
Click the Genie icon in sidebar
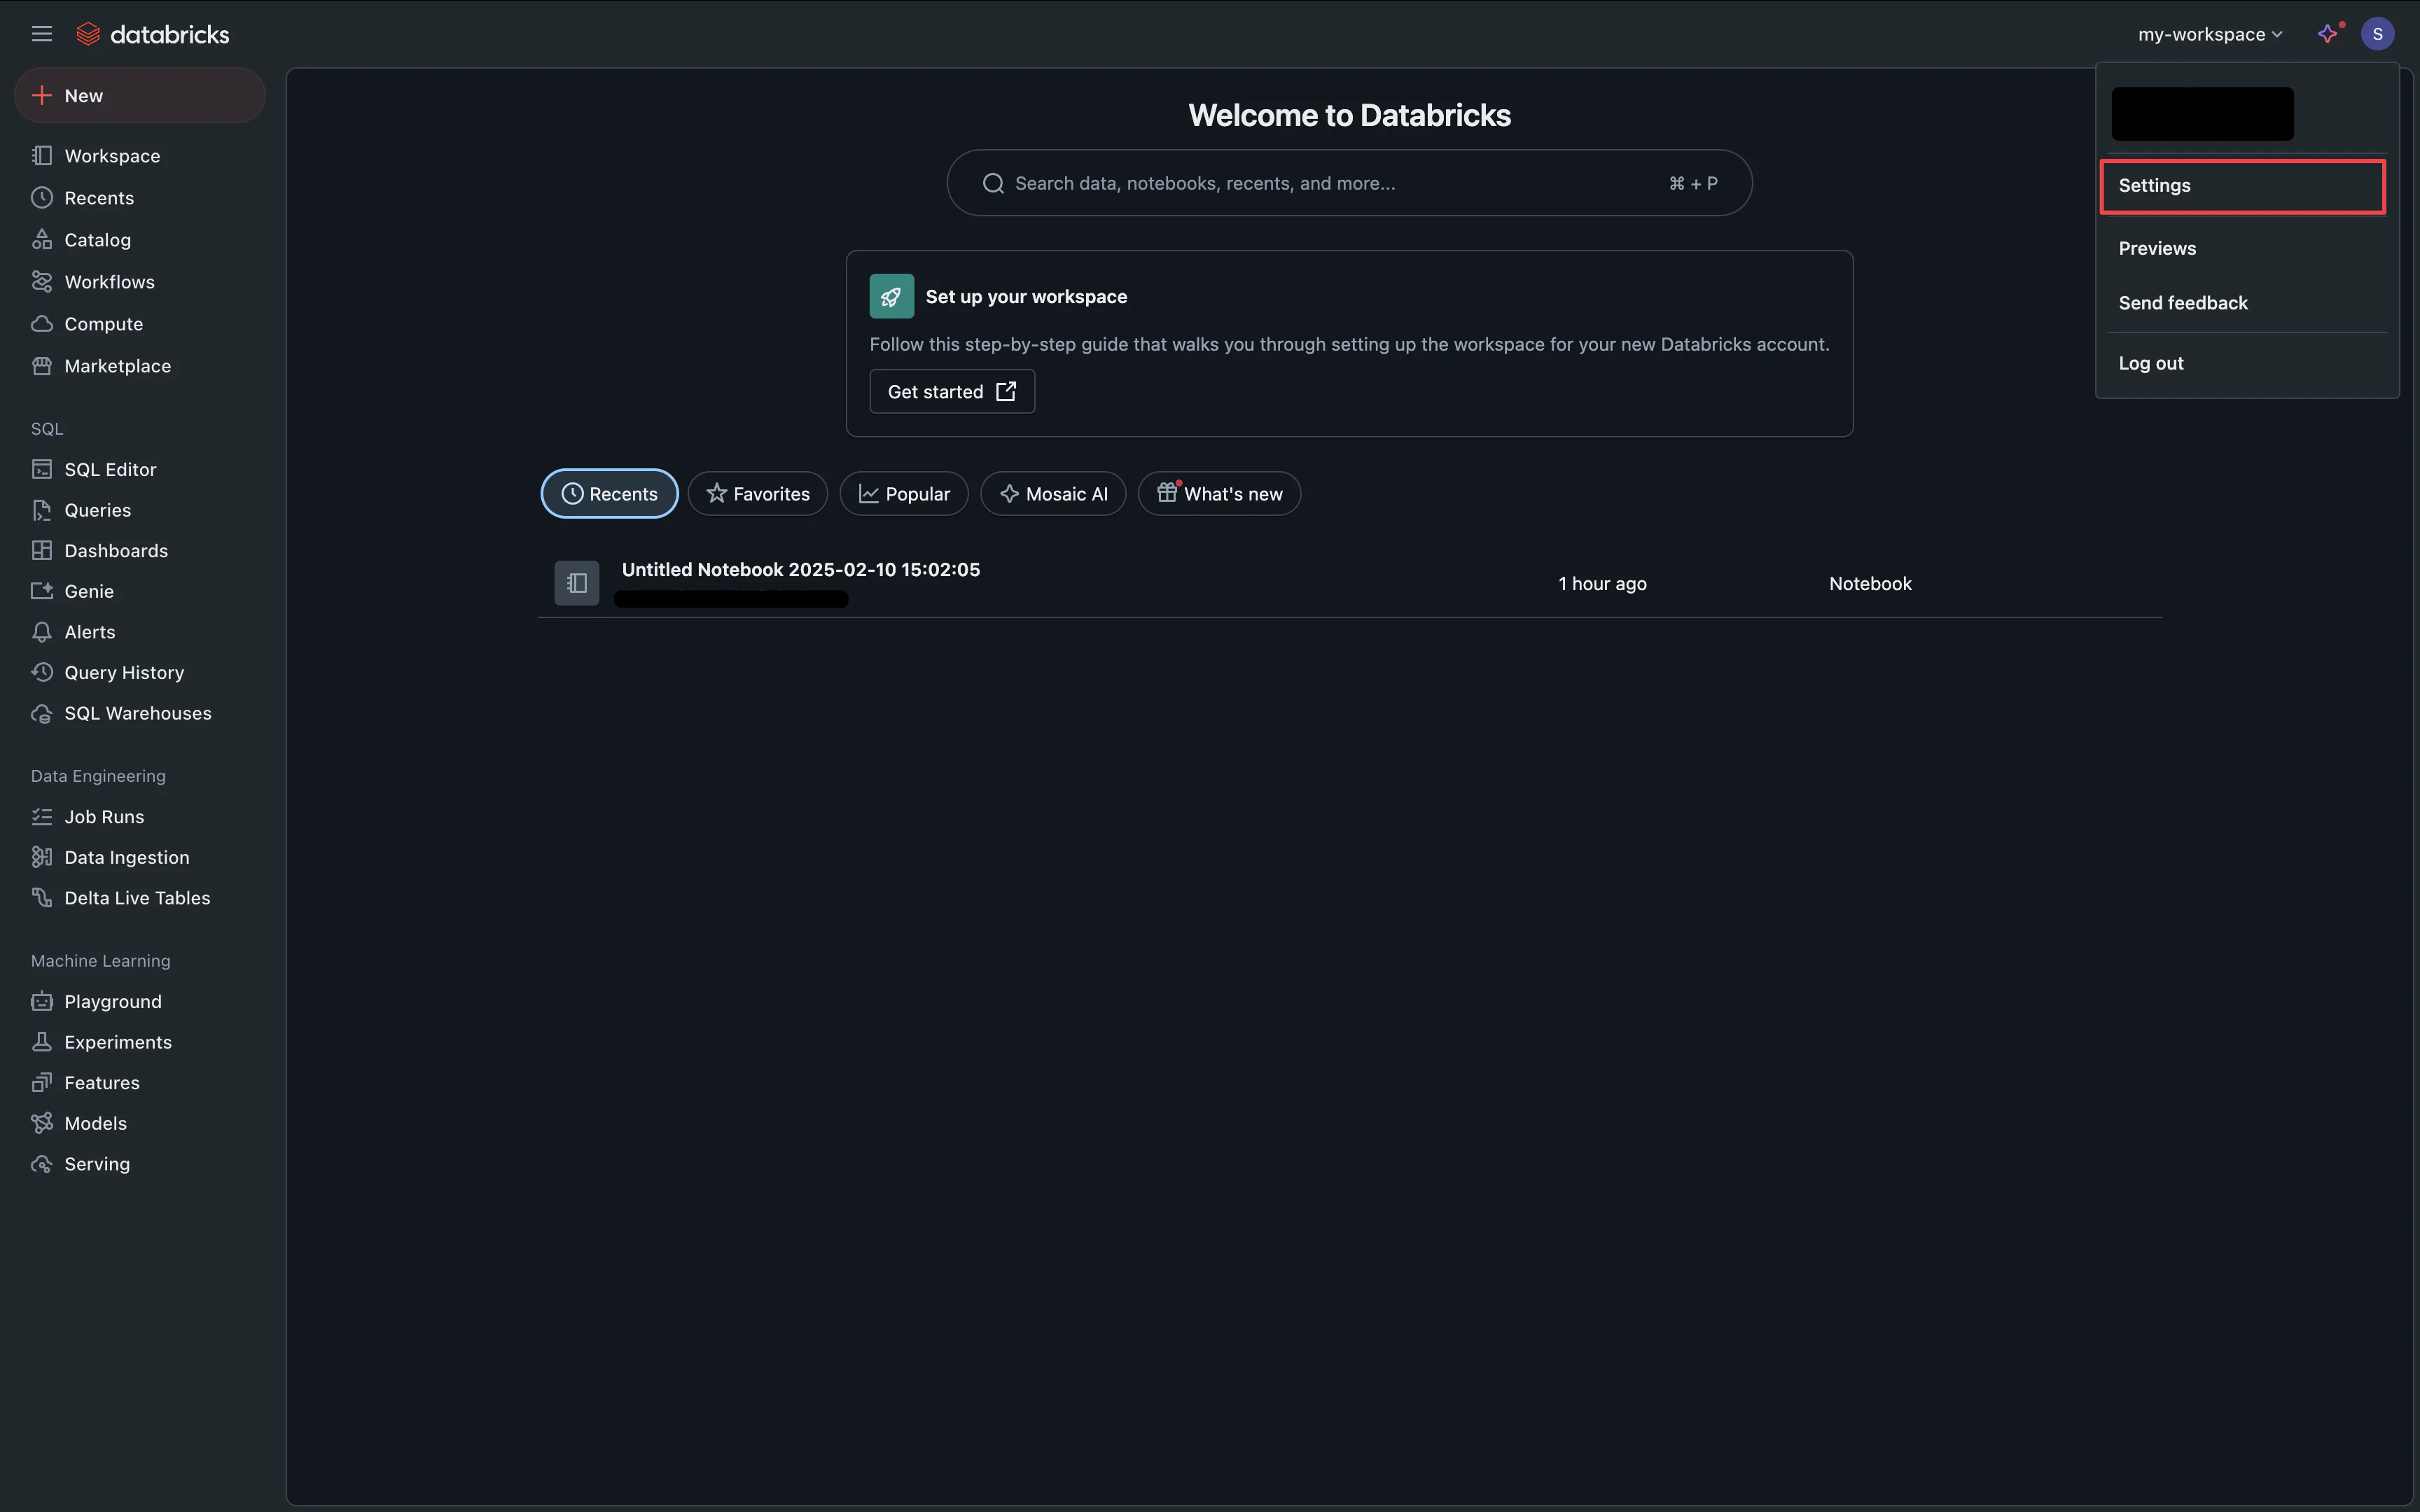(42, 591)
